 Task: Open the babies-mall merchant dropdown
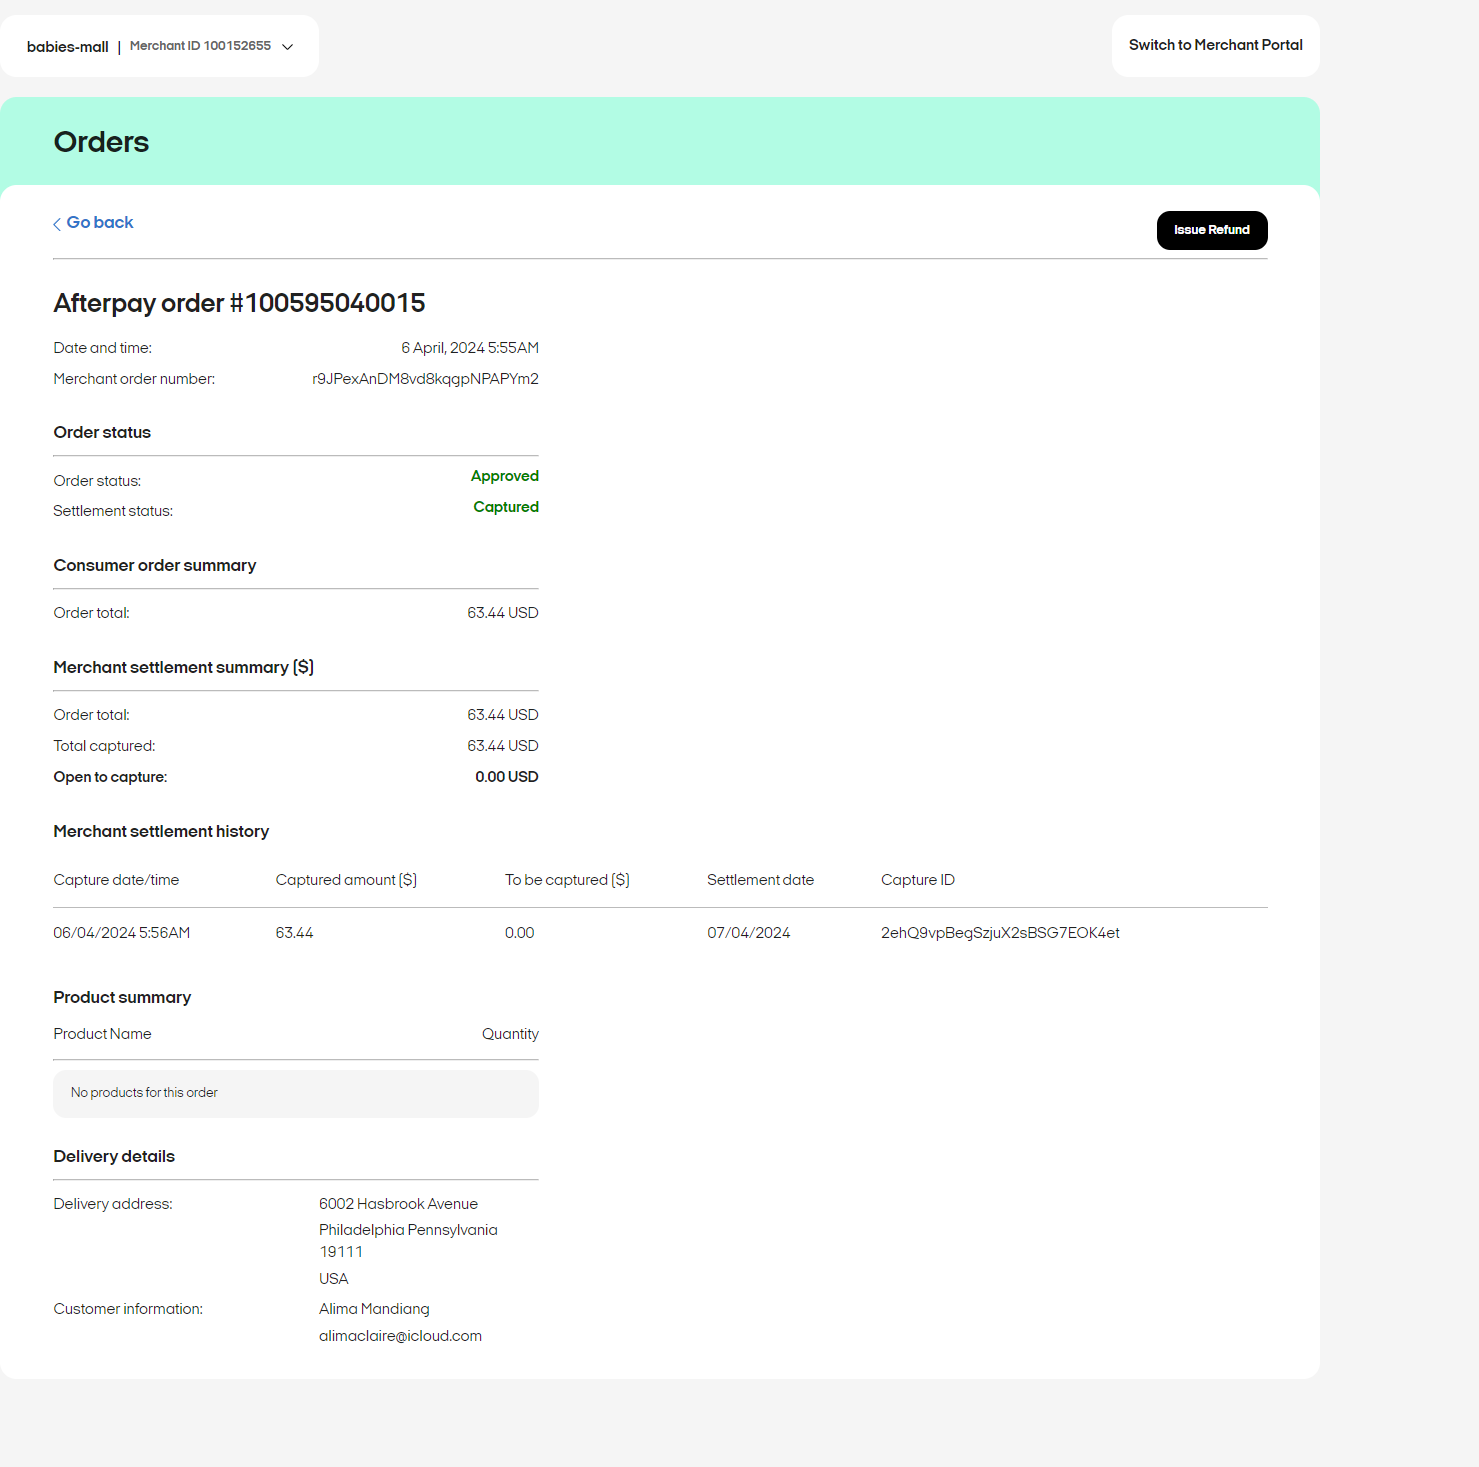point(160,46)
